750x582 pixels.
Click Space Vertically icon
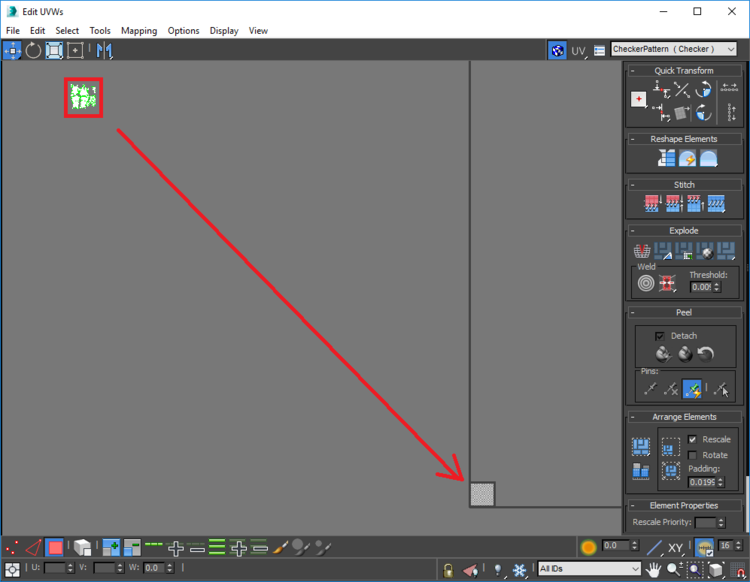pos(731,112)
